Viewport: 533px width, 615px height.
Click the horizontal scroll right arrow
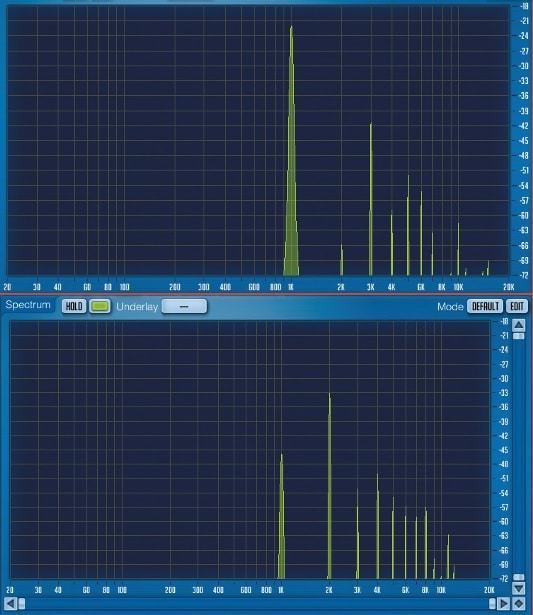[504, 603]
